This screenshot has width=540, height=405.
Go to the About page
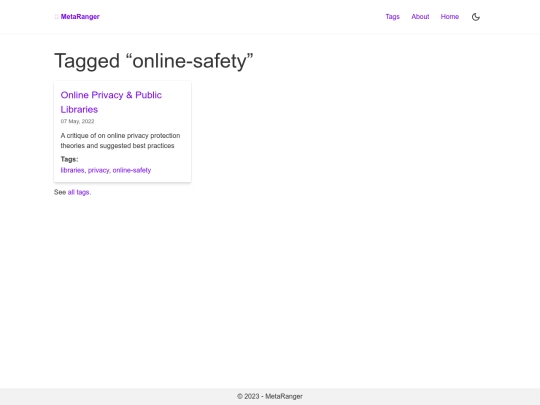point(420,17)
